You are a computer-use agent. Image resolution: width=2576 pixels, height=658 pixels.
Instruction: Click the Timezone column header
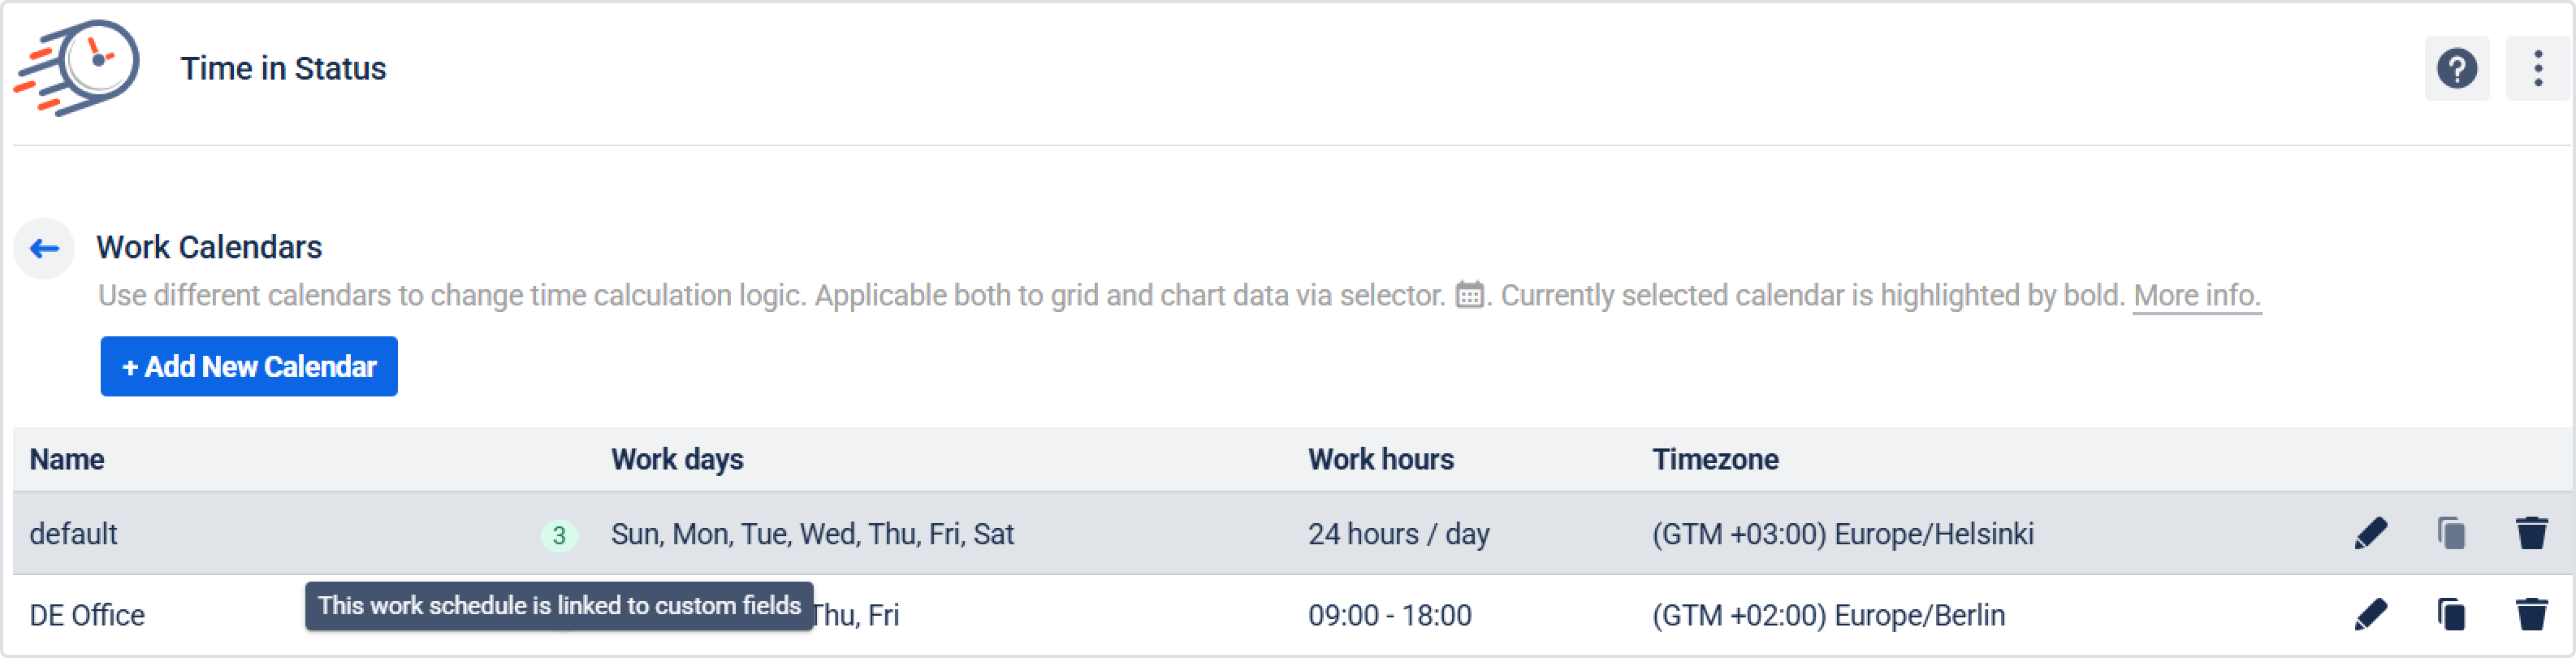coord(1714,459)
